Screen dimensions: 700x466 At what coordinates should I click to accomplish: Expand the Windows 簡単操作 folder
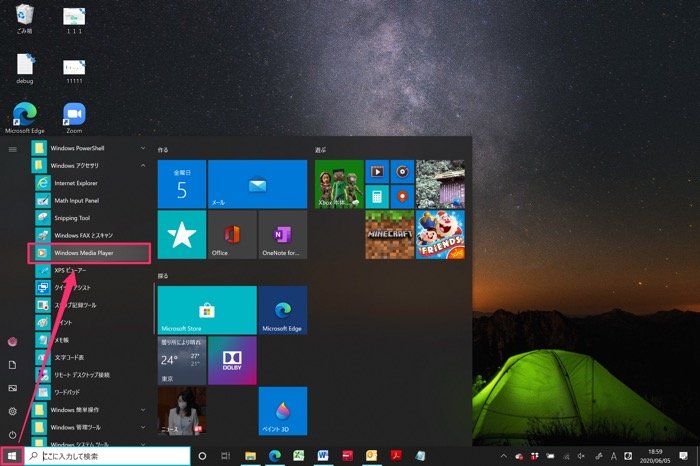(89, 410)
